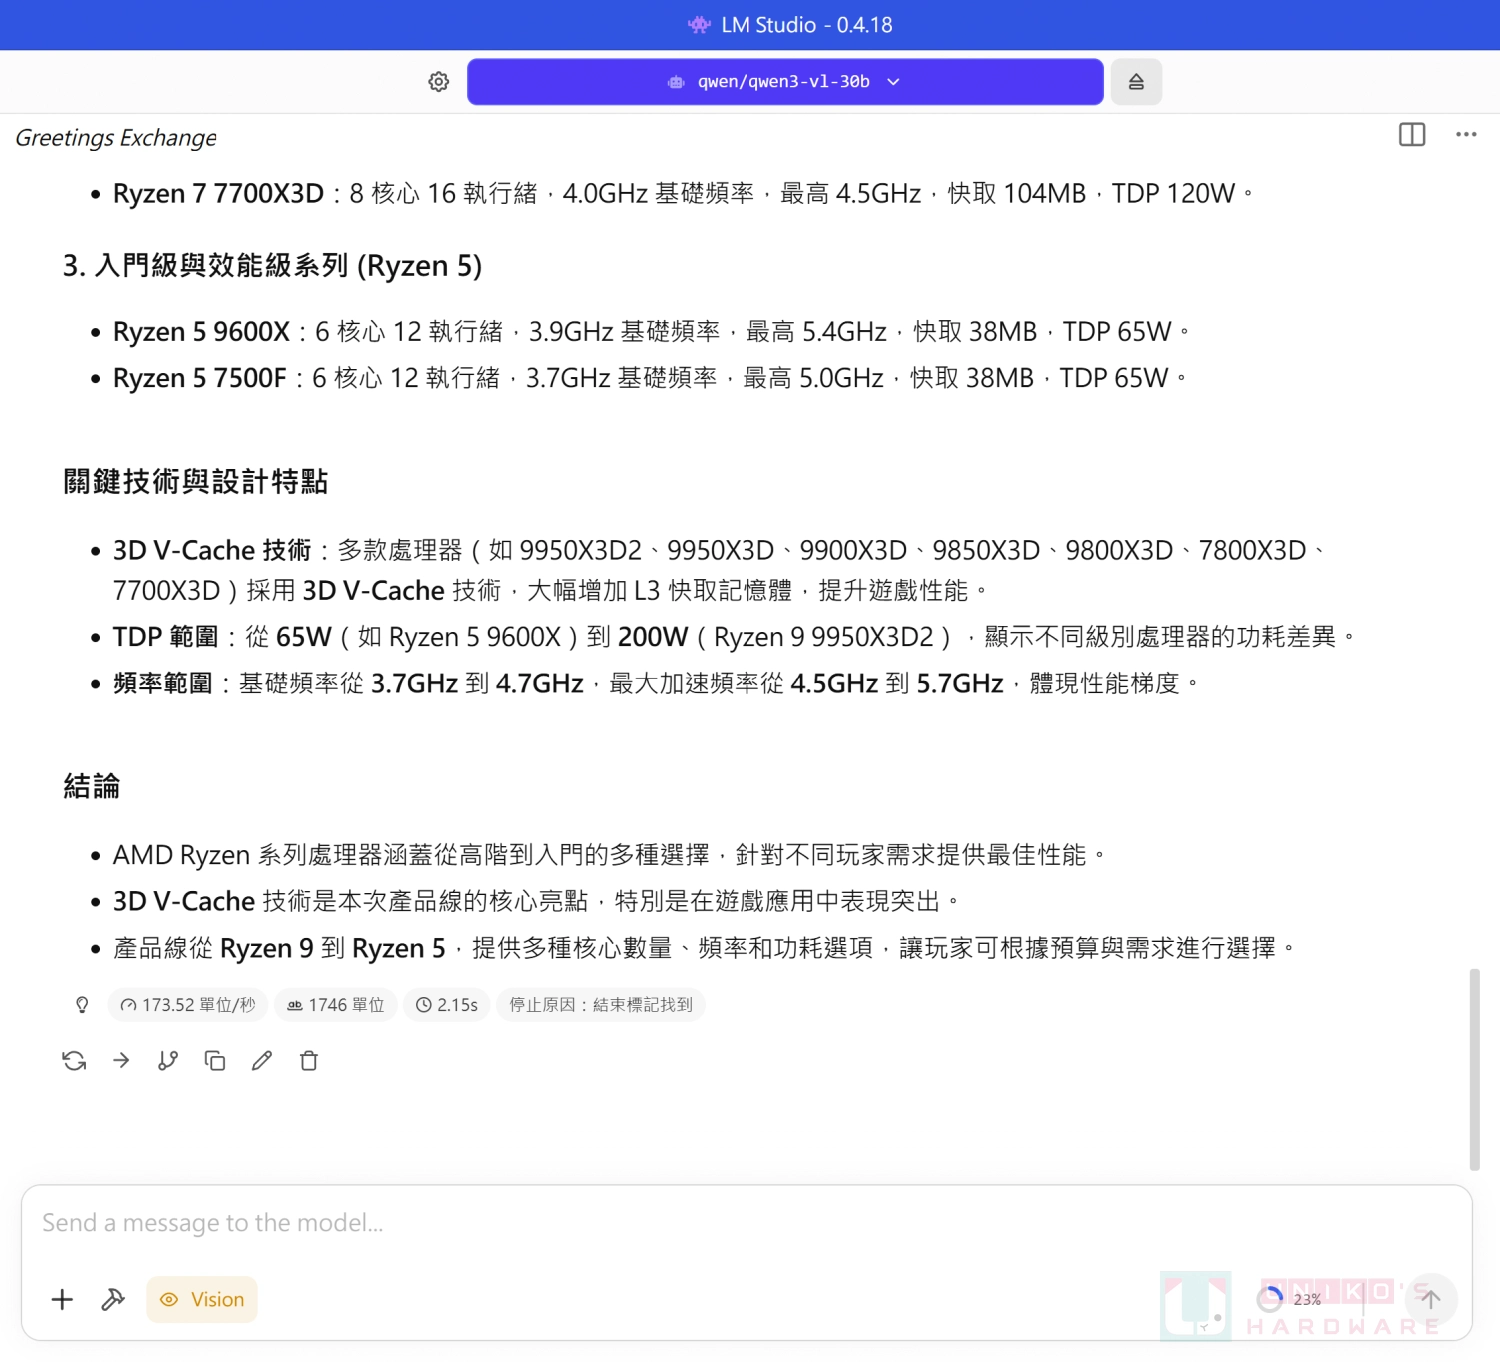Click the TDP 範圍 bullet

(x=733, y=637)
